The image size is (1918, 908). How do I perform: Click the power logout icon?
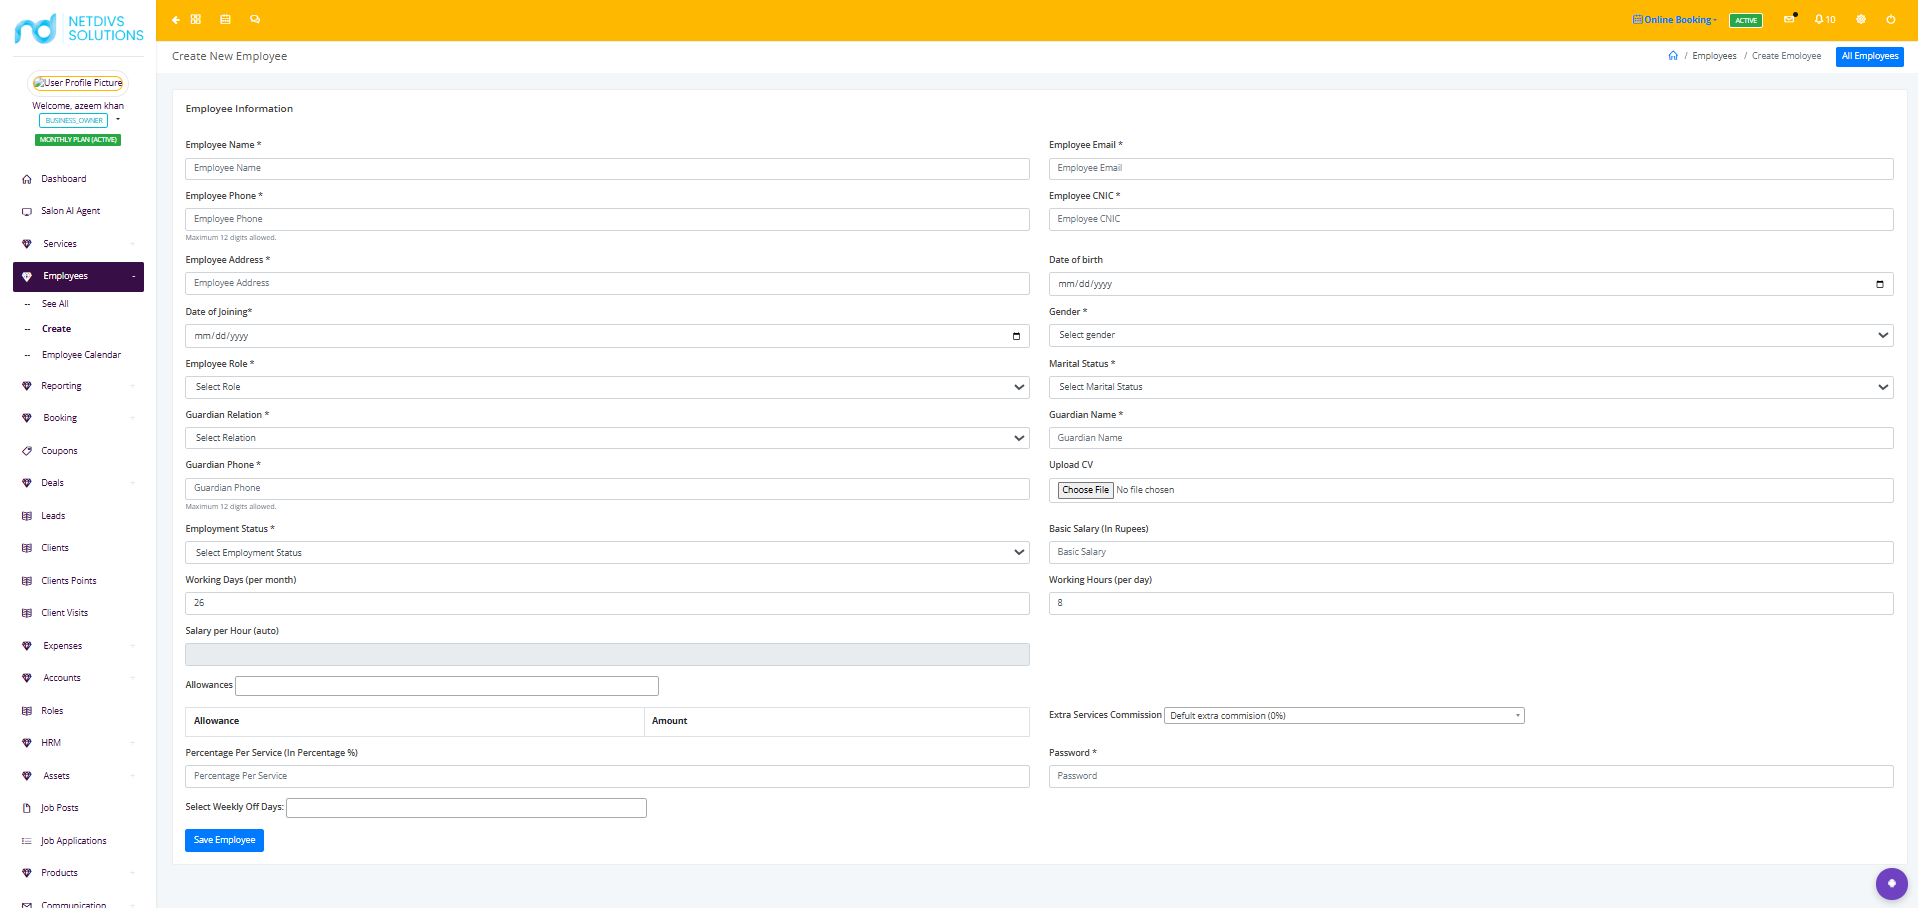(x=1891, y=19)
